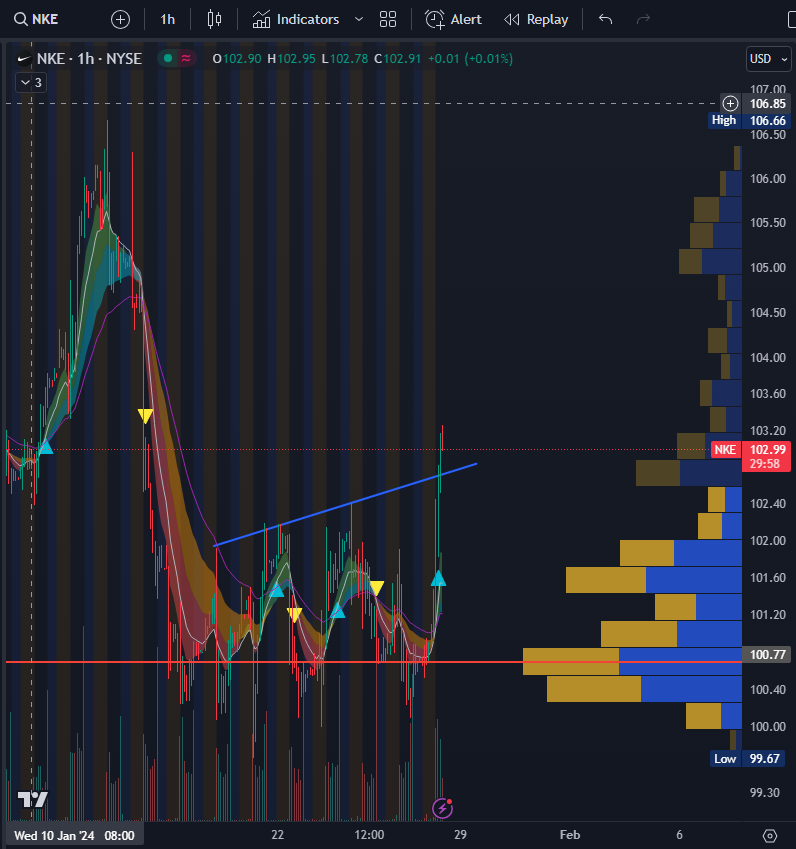
Task: Click the cyan up-arrow signal at the latest candle
Action: click(x=438, y=578)
